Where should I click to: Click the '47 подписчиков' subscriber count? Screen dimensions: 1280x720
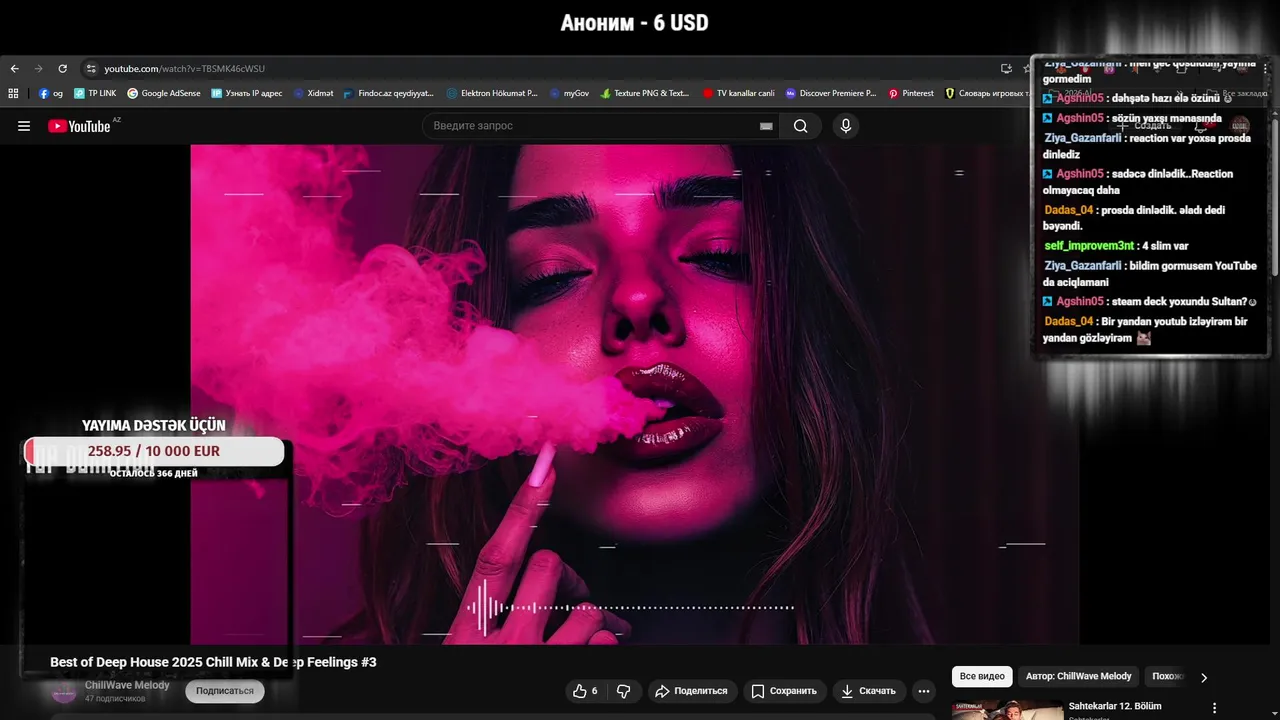click(x=115, y=698)
